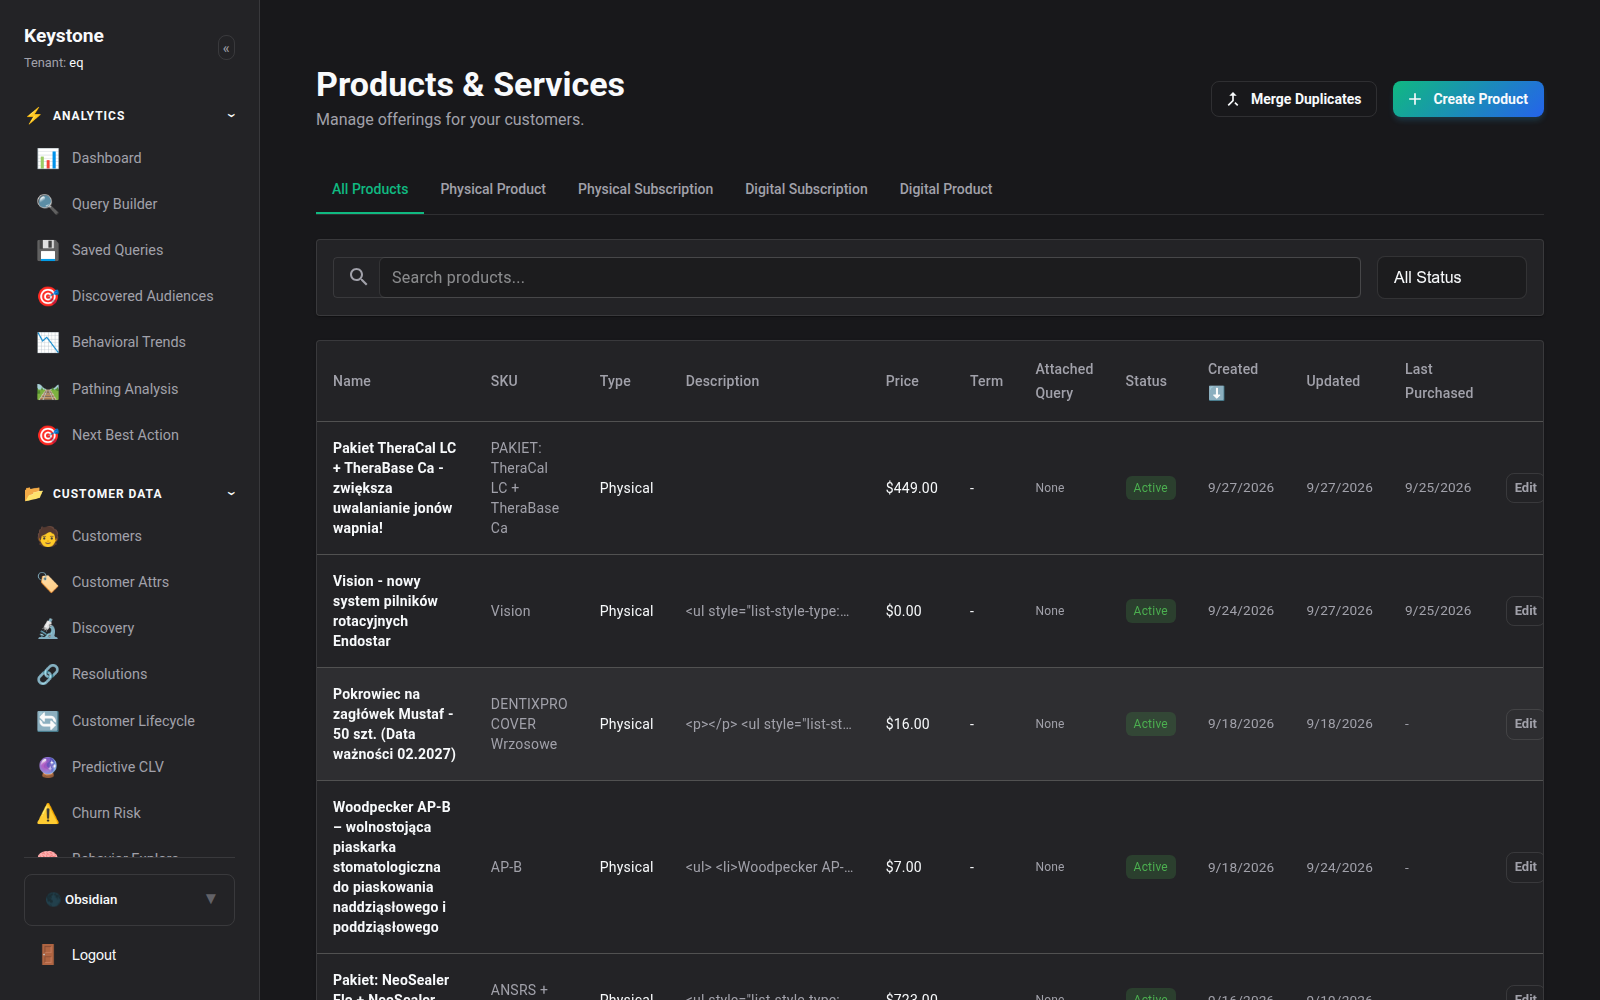Sort by the Name column header
Image resolution: width=1600 pixels, height=1000 pixels.
(352, 381)
